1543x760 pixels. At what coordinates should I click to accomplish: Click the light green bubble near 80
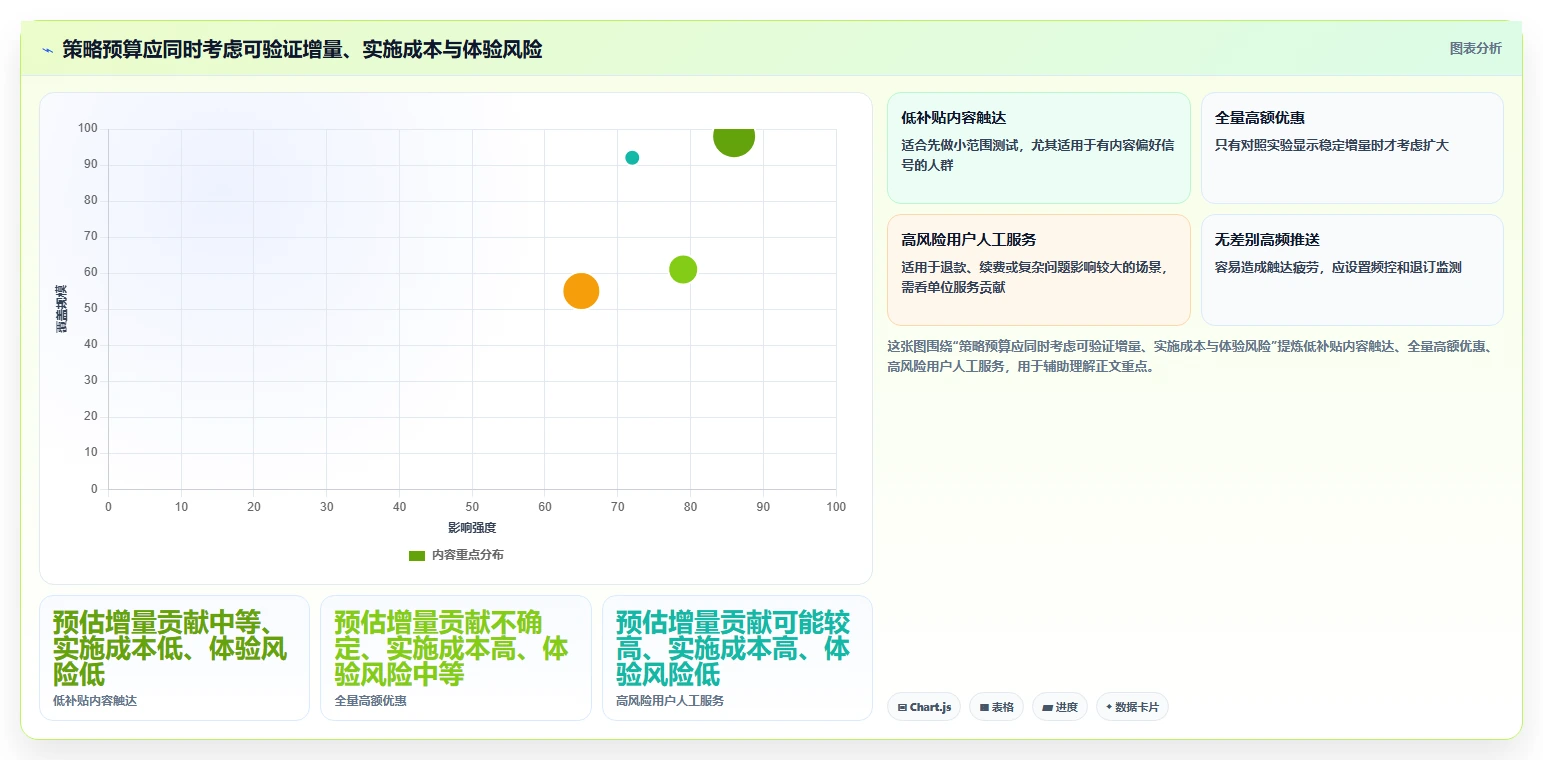pyautogui.click(x=683, y=269)
